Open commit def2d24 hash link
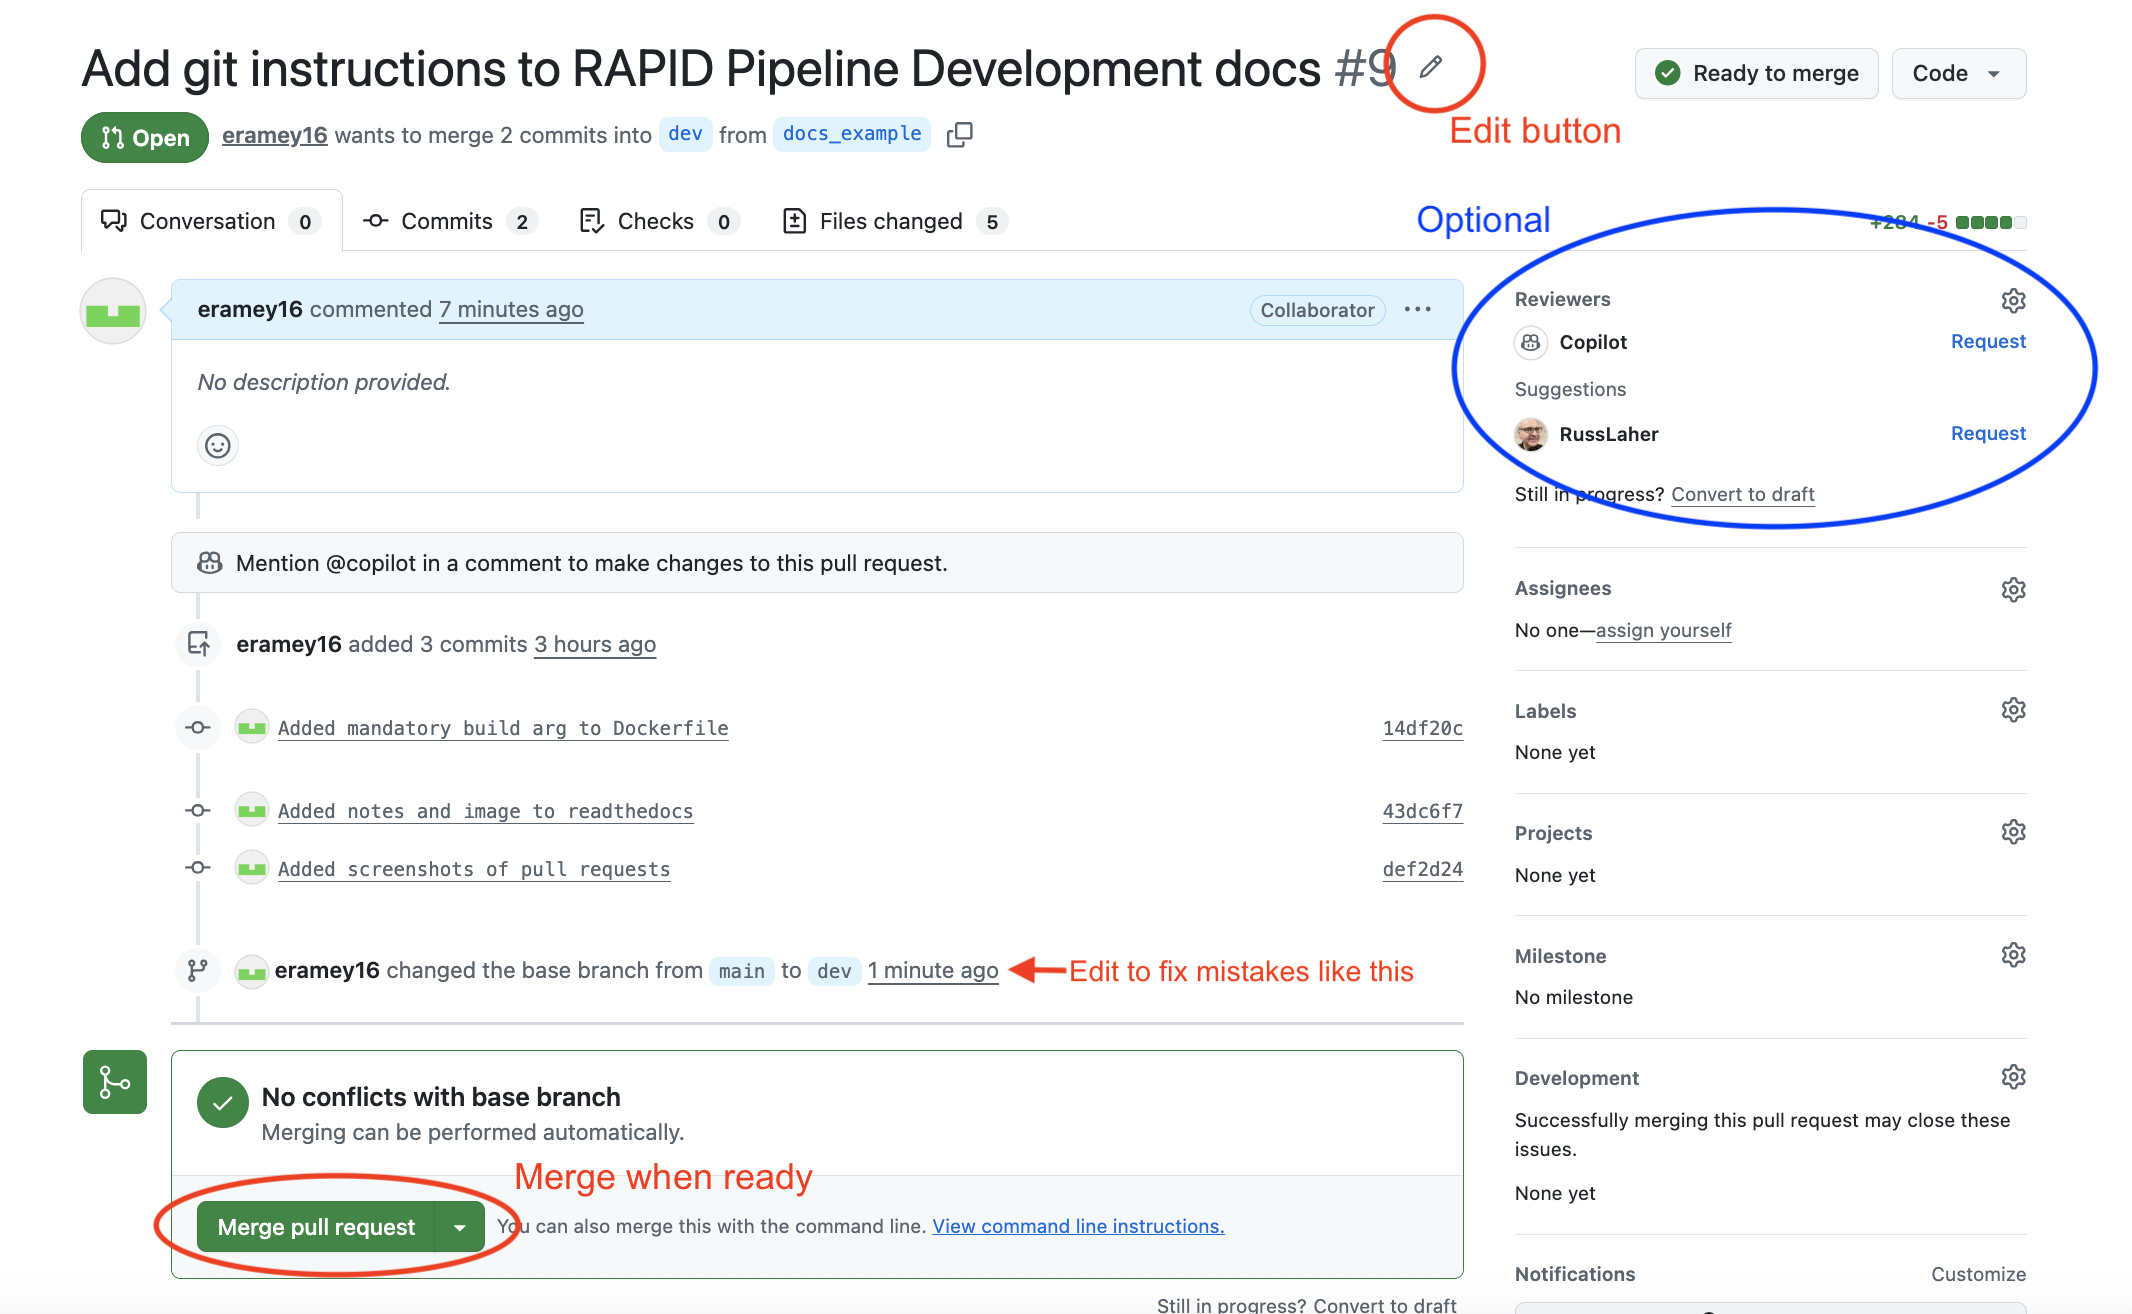 1422,869
